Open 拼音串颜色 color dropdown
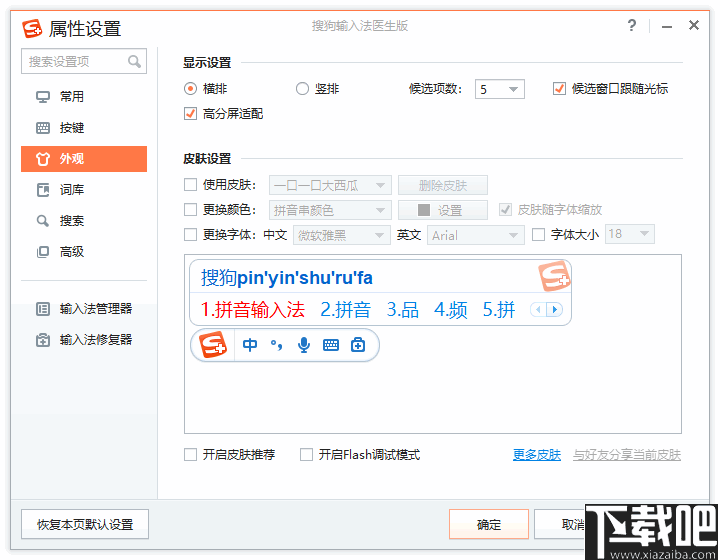The width and height of the screenshot is (720, 560). point(330,210)
